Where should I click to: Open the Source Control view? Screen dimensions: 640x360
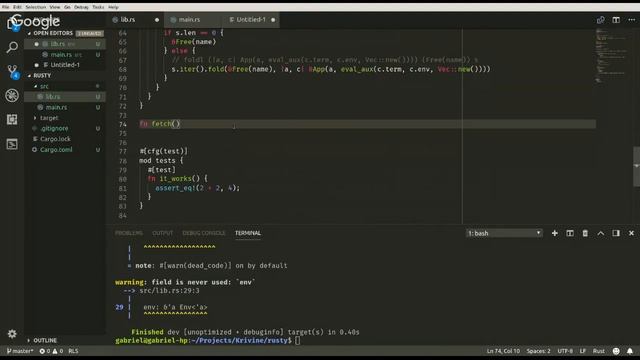12,71
